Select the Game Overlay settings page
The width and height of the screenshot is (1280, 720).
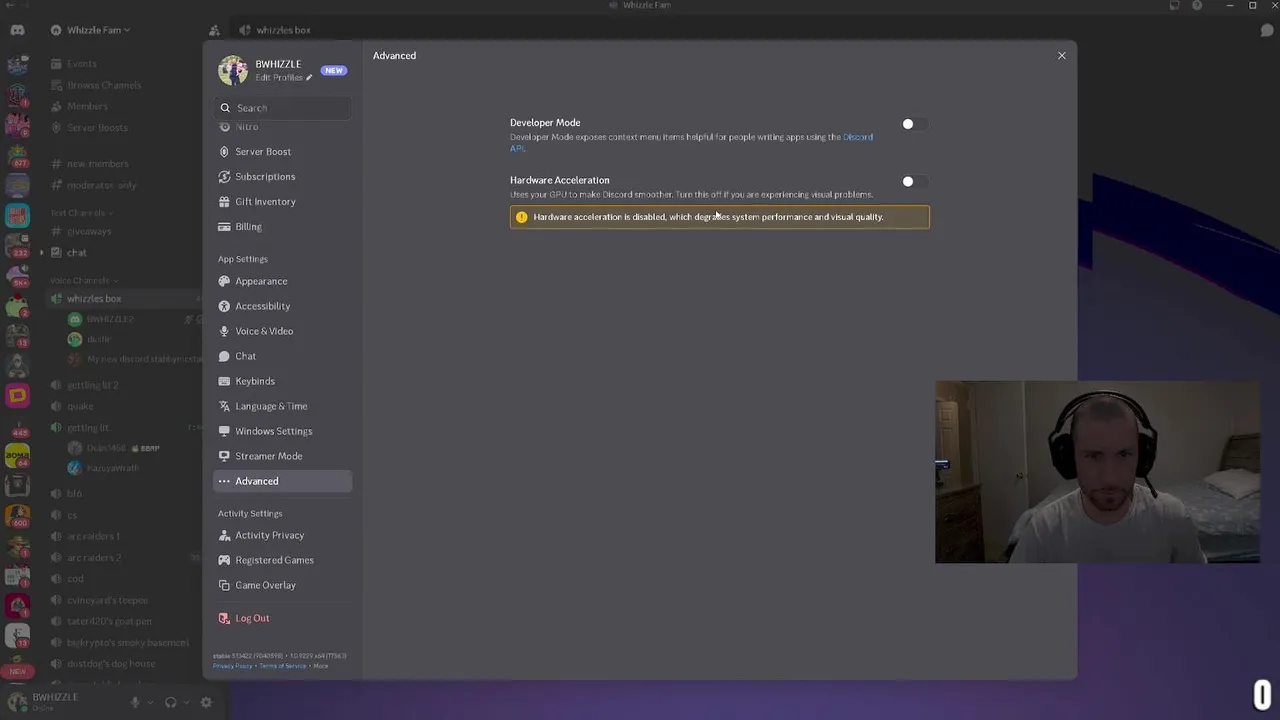click(x=283, y=585)
